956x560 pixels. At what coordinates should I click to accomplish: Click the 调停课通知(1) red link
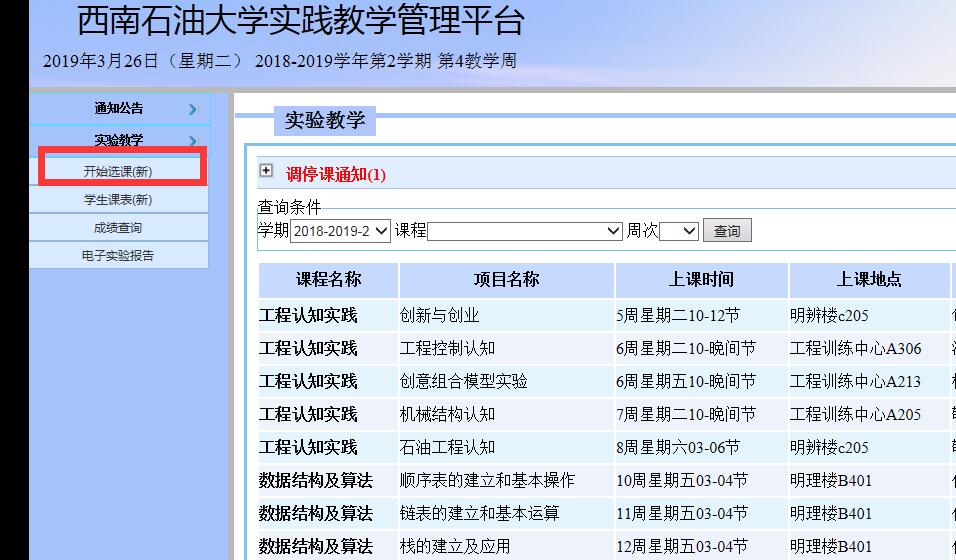335,175
